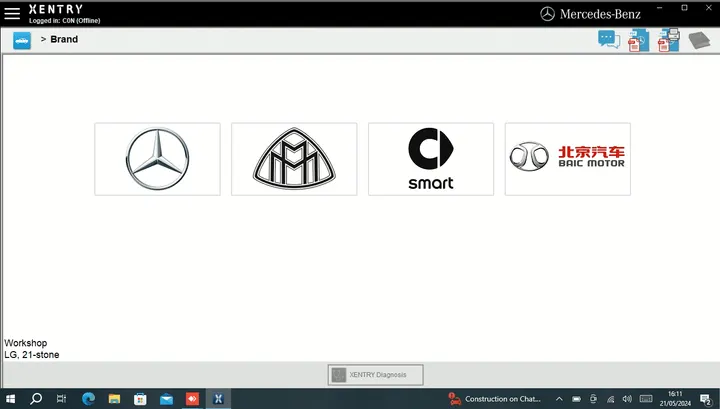Viewport: 720px width, 409px height.
Task: Choose the BAIC Motor brand tile
Action: click(x=568, y=159)
